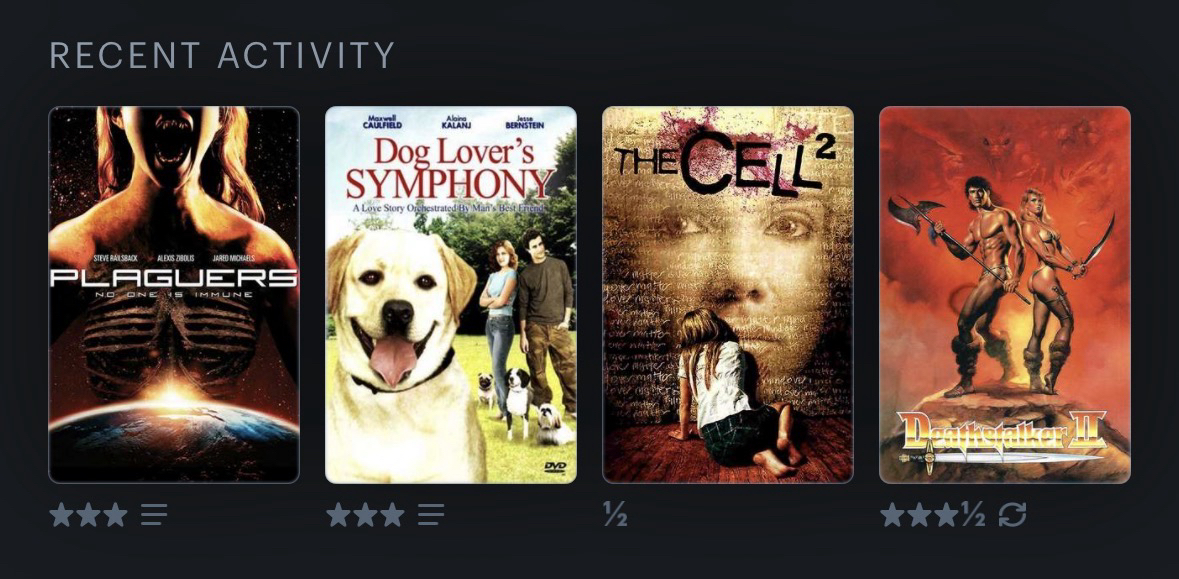Screen dimensions: 1179x579
Task: Click the middle star under Dog Lover's Symphony
Action: [365, 515]
